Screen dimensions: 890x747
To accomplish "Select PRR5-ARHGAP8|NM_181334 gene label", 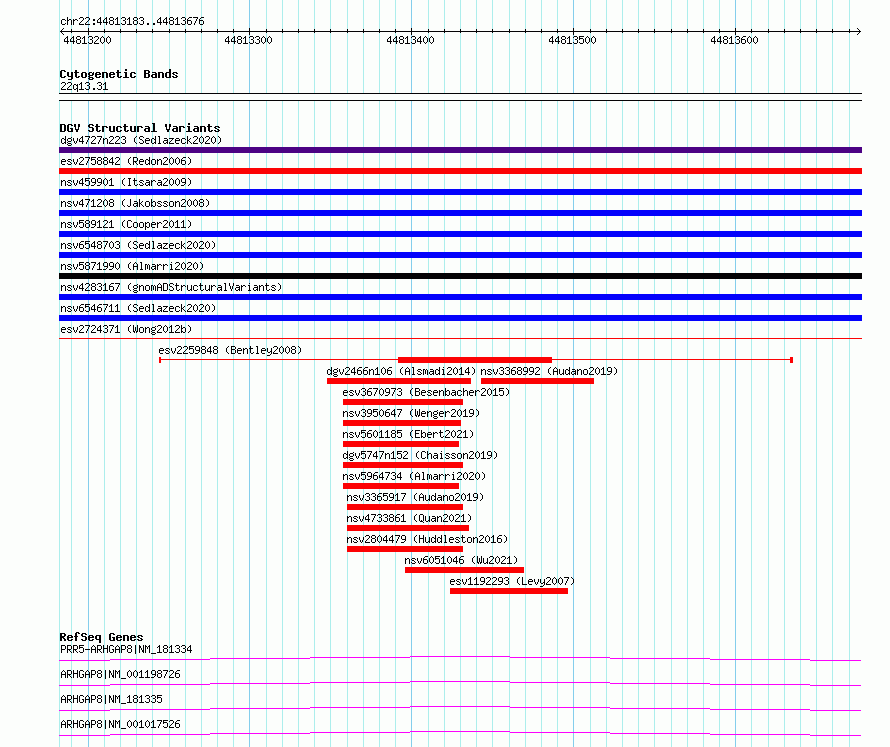I will 126,649.
